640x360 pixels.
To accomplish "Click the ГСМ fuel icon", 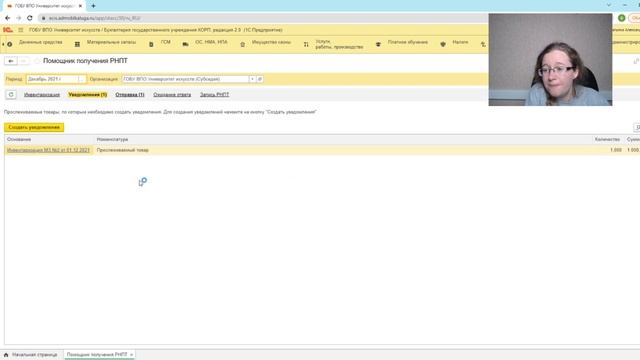I will (151, 44).
